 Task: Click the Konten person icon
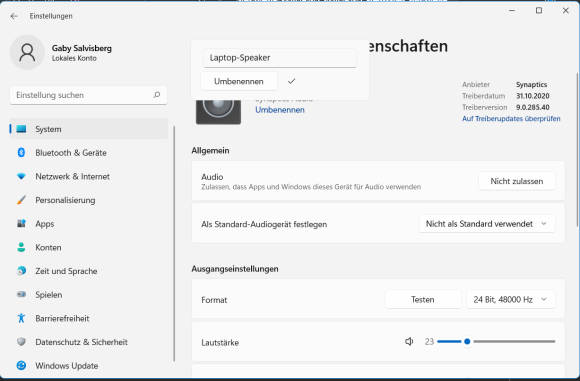click(21, 247)
